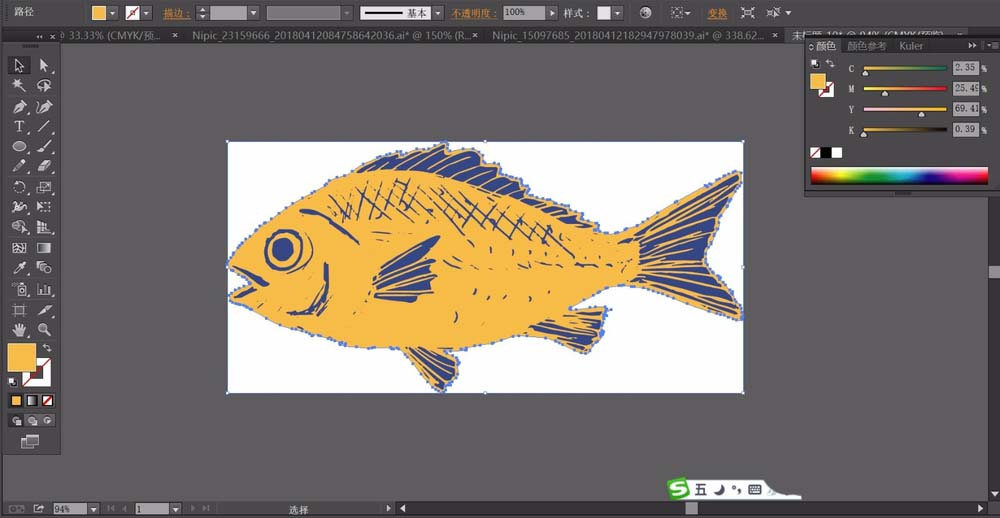
Task: Select the Free Transform tool
Action: pyautogui.click(x=44, y=207)
